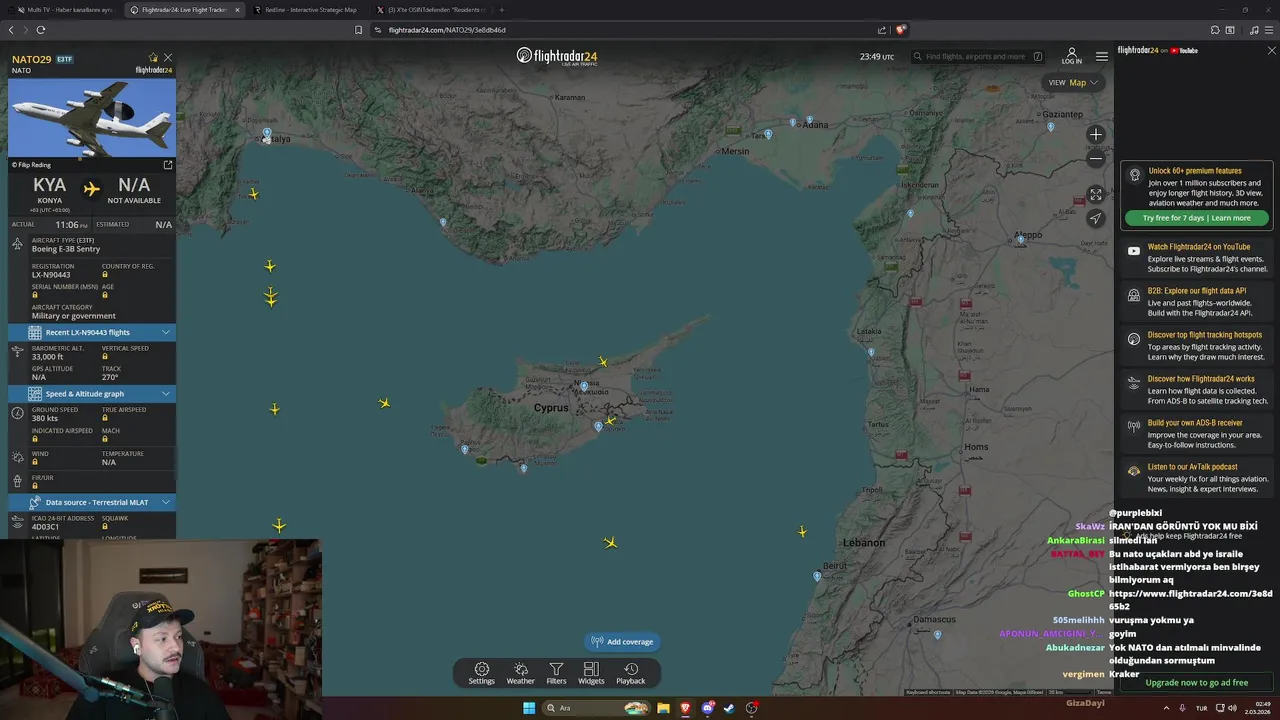Viewport: 1280px width, 720px height.
Task: Click Try free for 7 days button
Action: tap(1196, 218)
